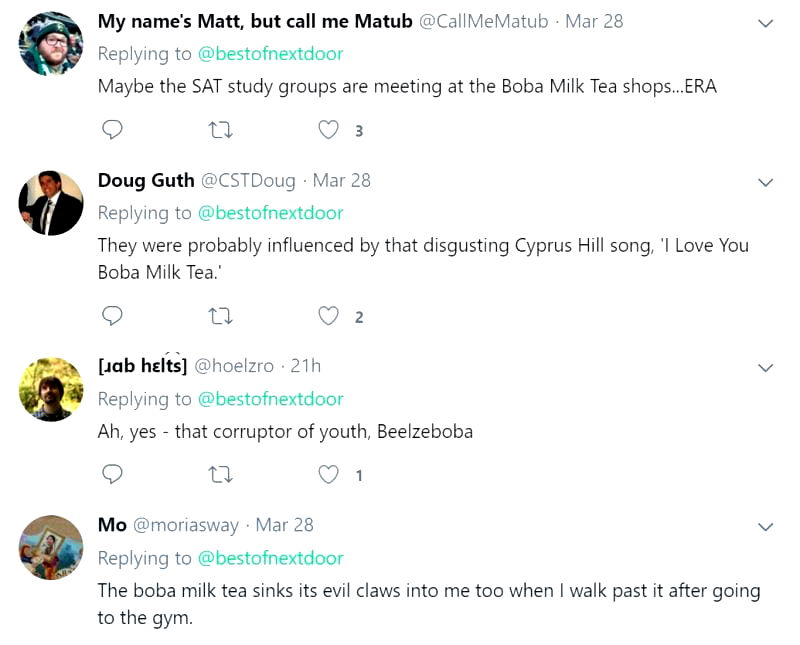The image size is (800, 645).
Task: Reply to the Beelzeboba tweet
Action: tap(113, 474)
